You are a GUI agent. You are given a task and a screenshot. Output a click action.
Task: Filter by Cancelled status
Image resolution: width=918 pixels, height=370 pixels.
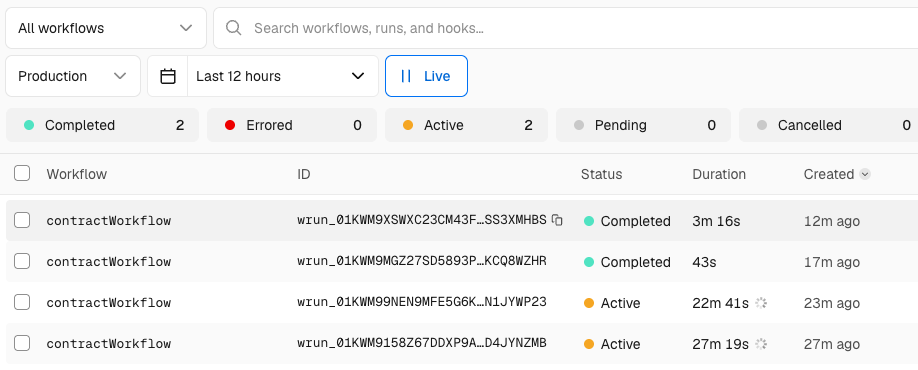pos(828,125)
